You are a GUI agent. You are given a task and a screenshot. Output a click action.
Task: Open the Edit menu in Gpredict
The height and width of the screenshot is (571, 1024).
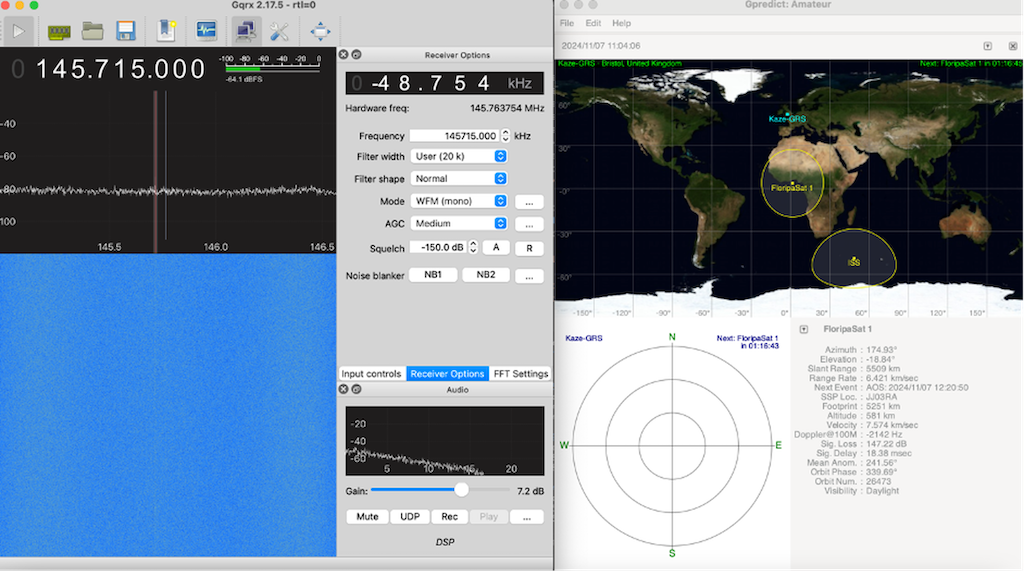[593, 23]
